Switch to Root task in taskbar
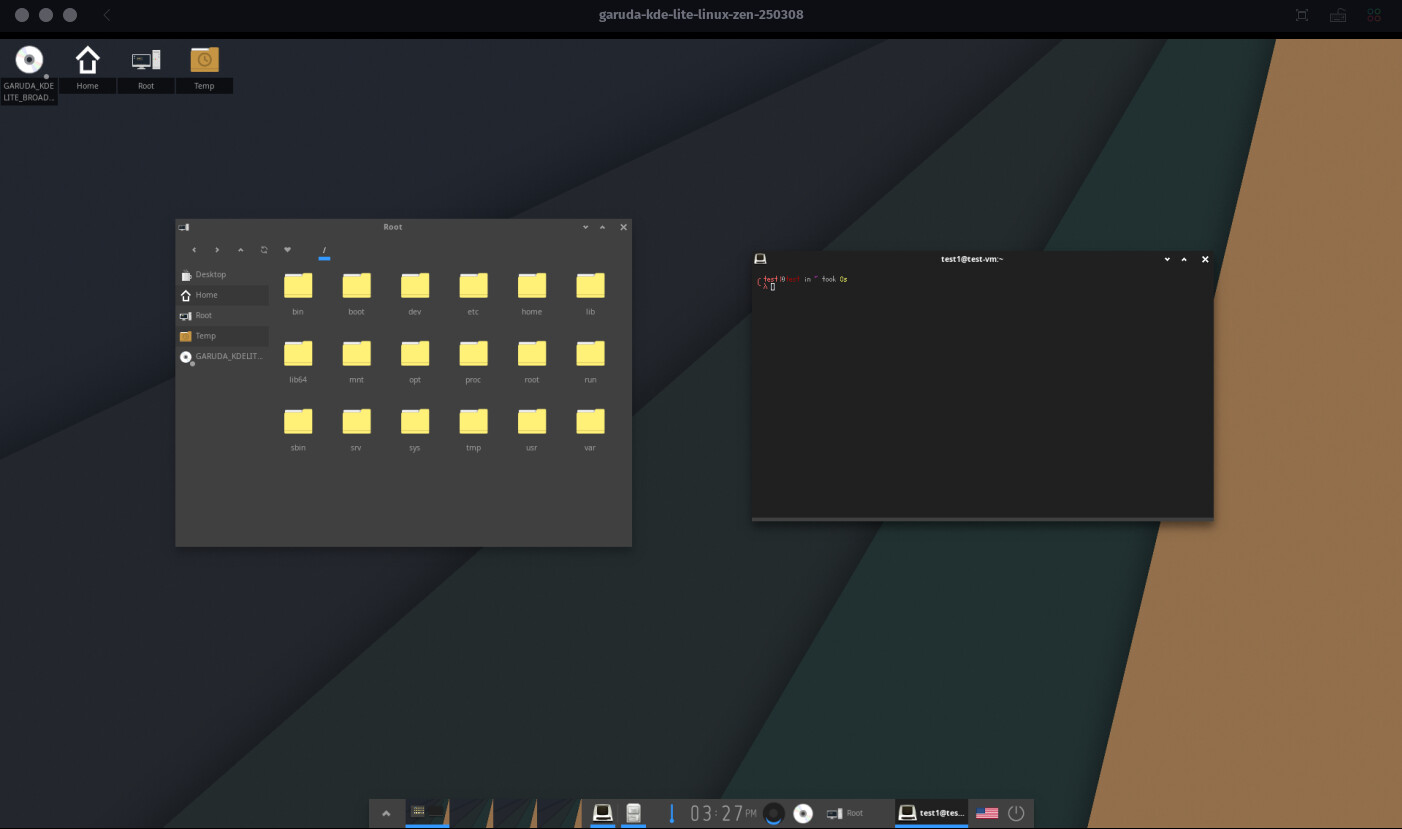The height and width of the screenshot is (829, 1402). pos(856,813)
